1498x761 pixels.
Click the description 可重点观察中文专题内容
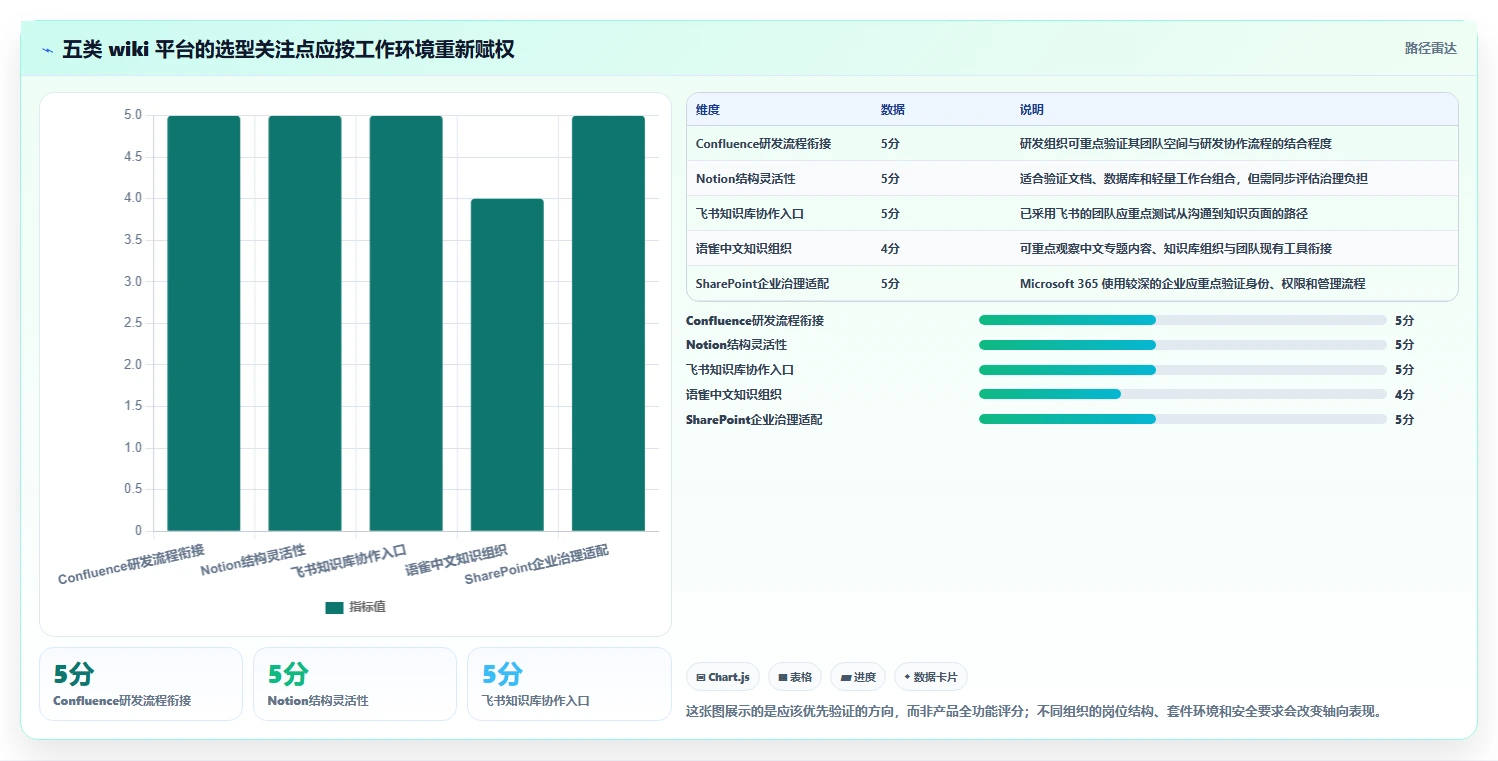[1176, 249]
